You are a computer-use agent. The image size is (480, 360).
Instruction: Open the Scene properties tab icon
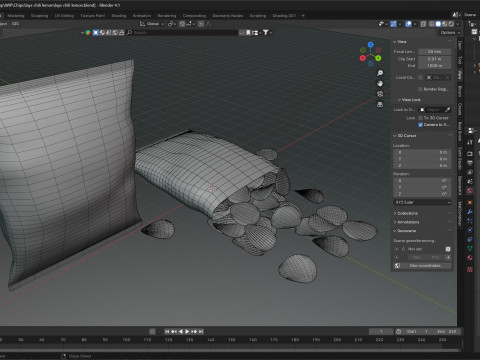click(470, 182)
